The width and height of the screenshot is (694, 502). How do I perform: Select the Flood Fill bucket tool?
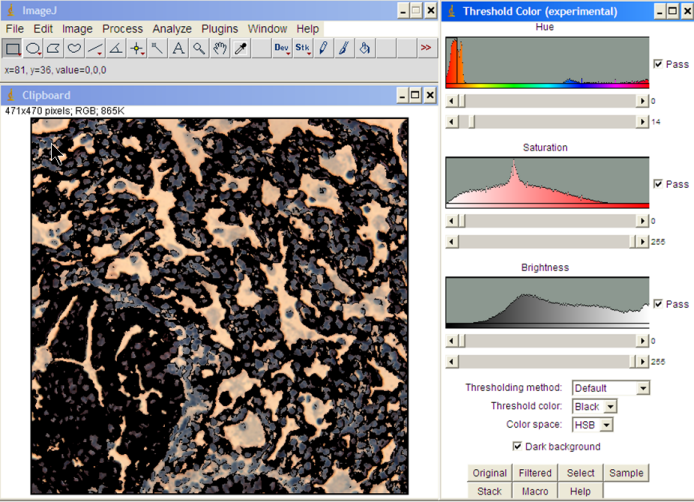[x=365, y=48]
